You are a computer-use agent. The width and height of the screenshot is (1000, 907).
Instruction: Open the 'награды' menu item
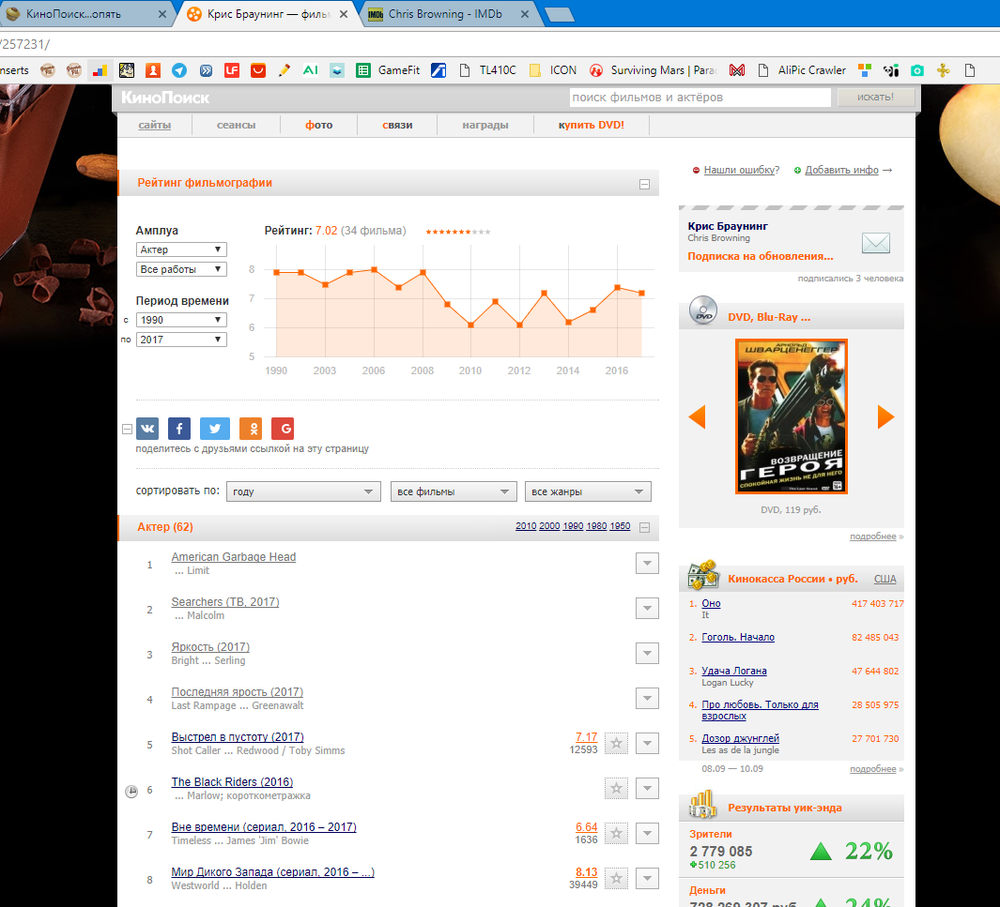pyautogui.click(x=485, y=125)
